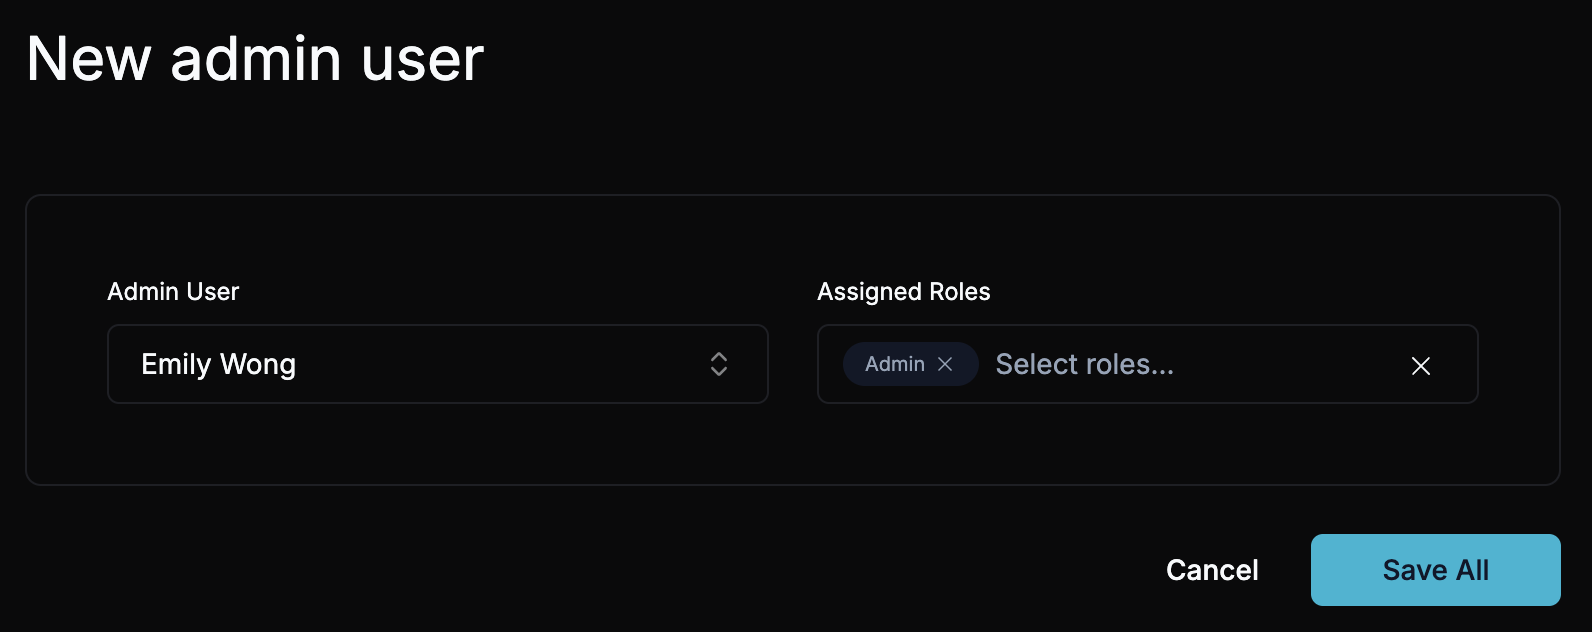Cancel creating the new admin user
This screenshot has height=632, width=1592.
coord(1212,570)
